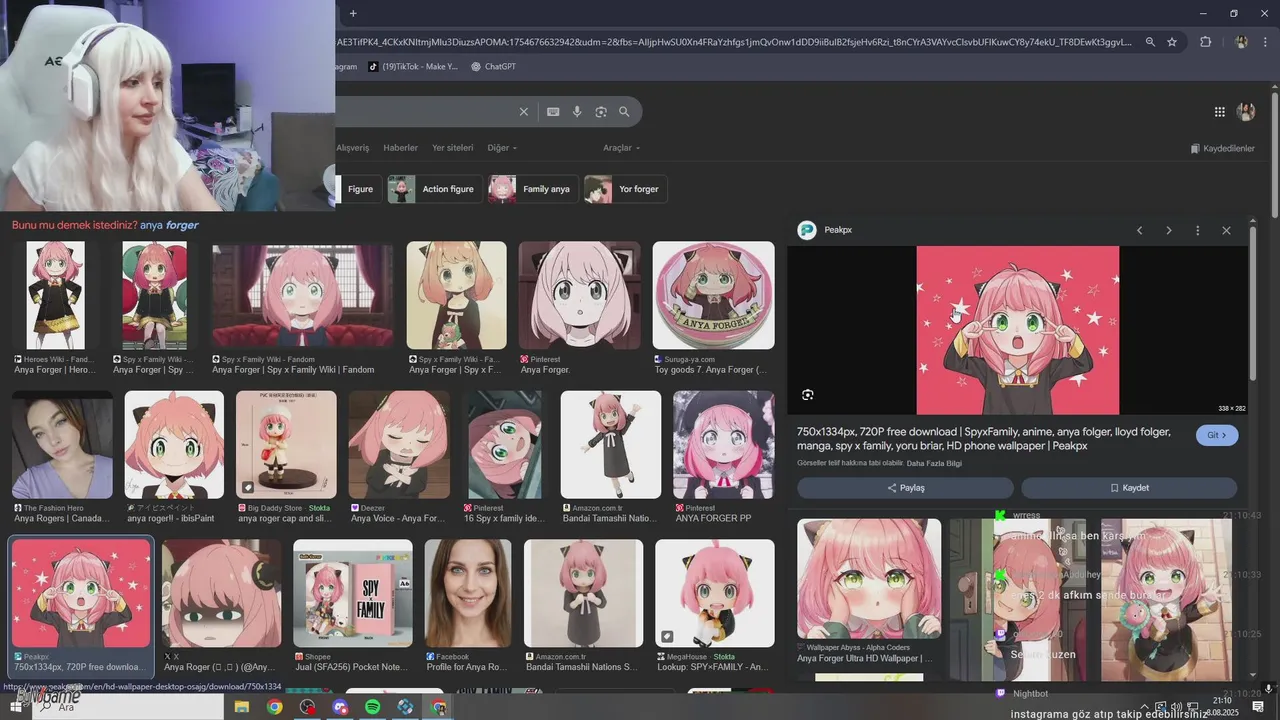Screen dimensions: 1280x720
Task: Open the ibisPaint anya roger thumbnail
Action: (x=174, y=444)
